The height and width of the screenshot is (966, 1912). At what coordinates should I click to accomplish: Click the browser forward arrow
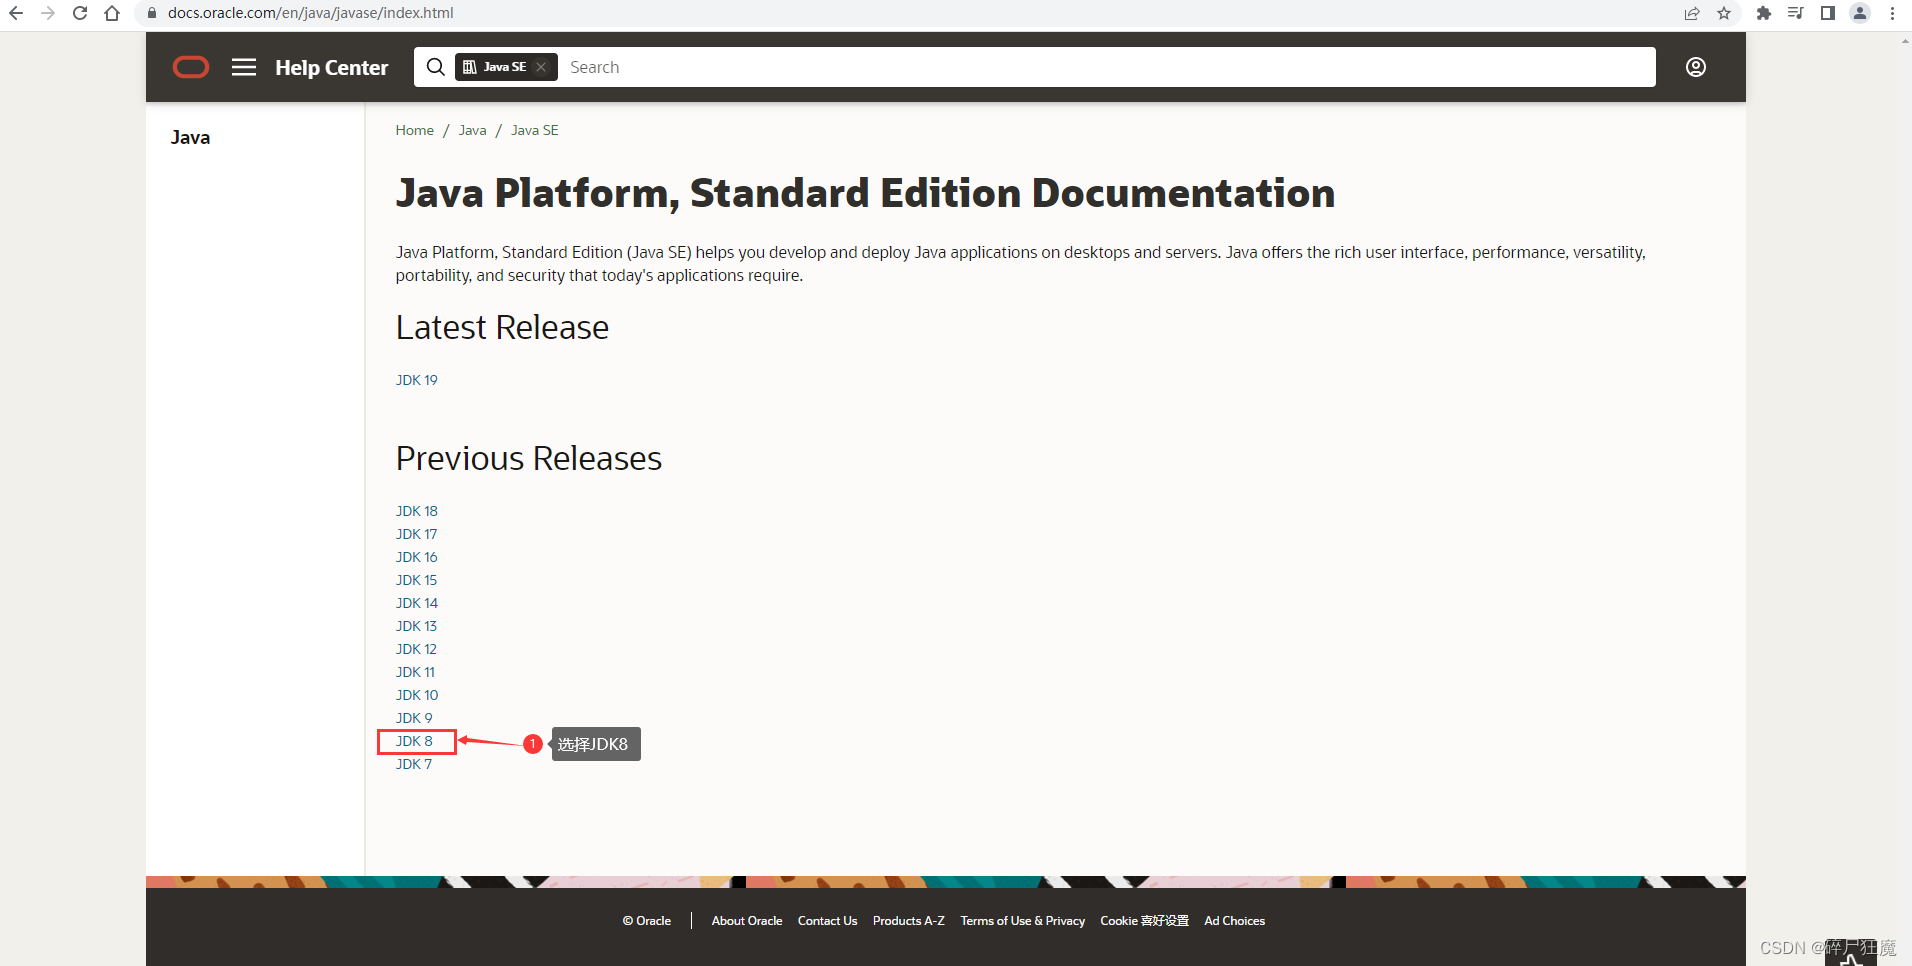point(48,13)
